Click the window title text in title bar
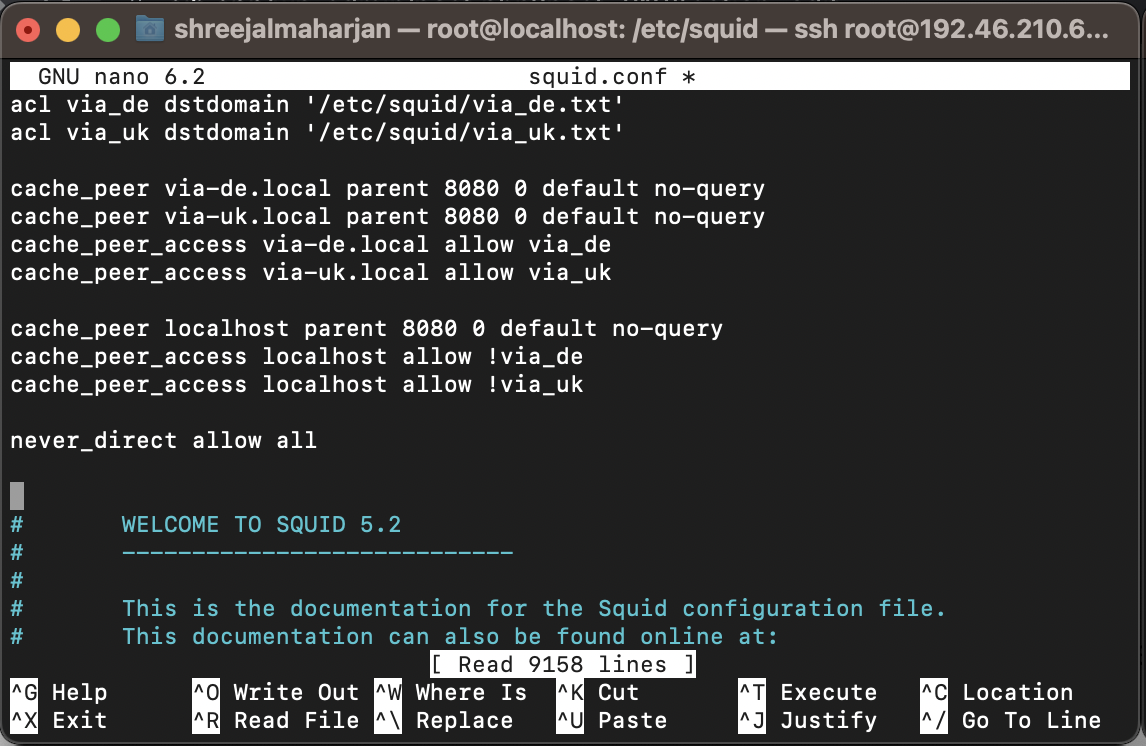 (640, 30)
